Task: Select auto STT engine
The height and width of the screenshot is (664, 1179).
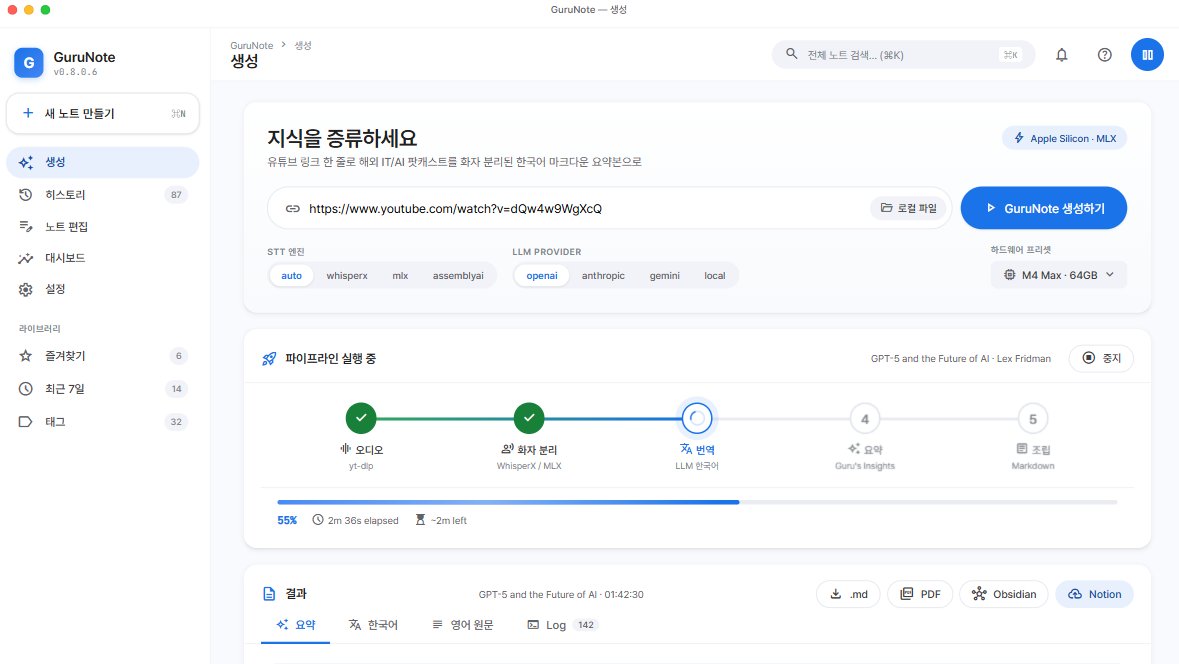Action: (x=292, y=276)
